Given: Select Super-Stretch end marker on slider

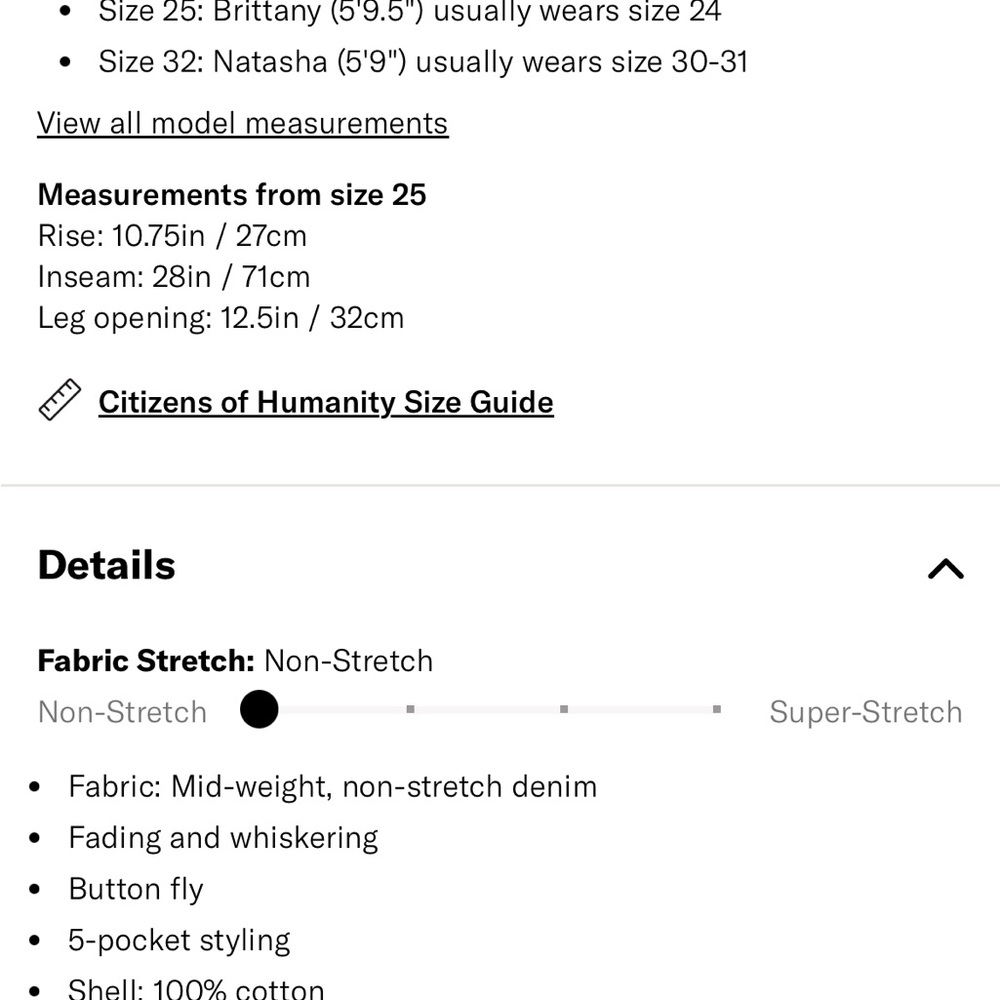Looking at the screenshot, I should click(717, 709).
